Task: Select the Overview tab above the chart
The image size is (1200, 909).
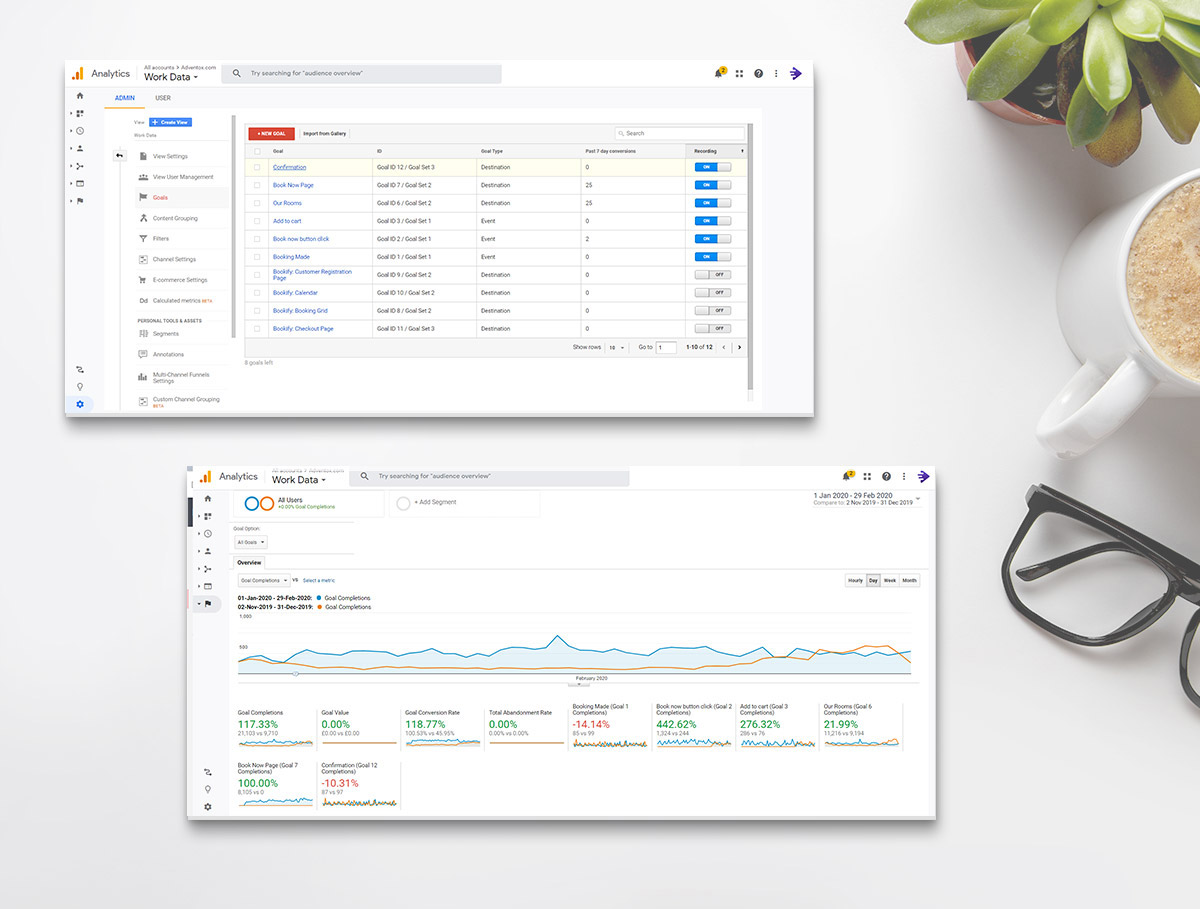Action: pos(248,562)
